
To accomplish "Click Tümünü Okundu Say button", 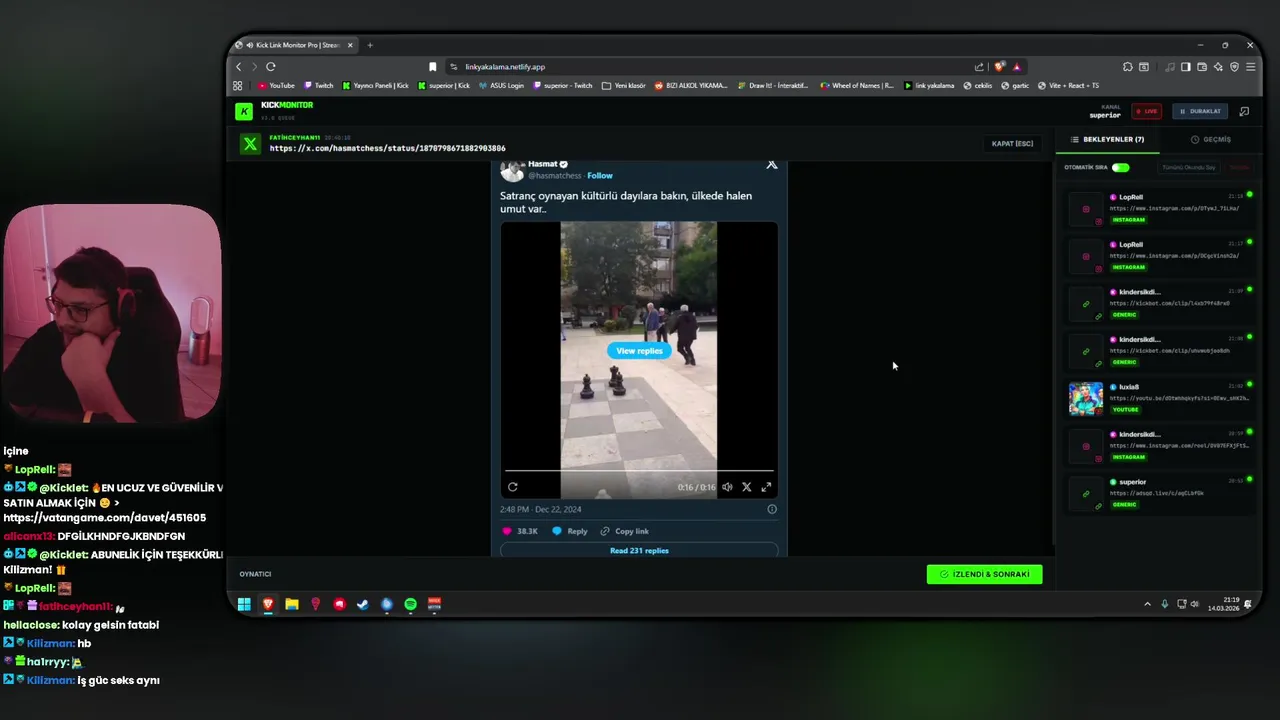I will pos(1189,167).
